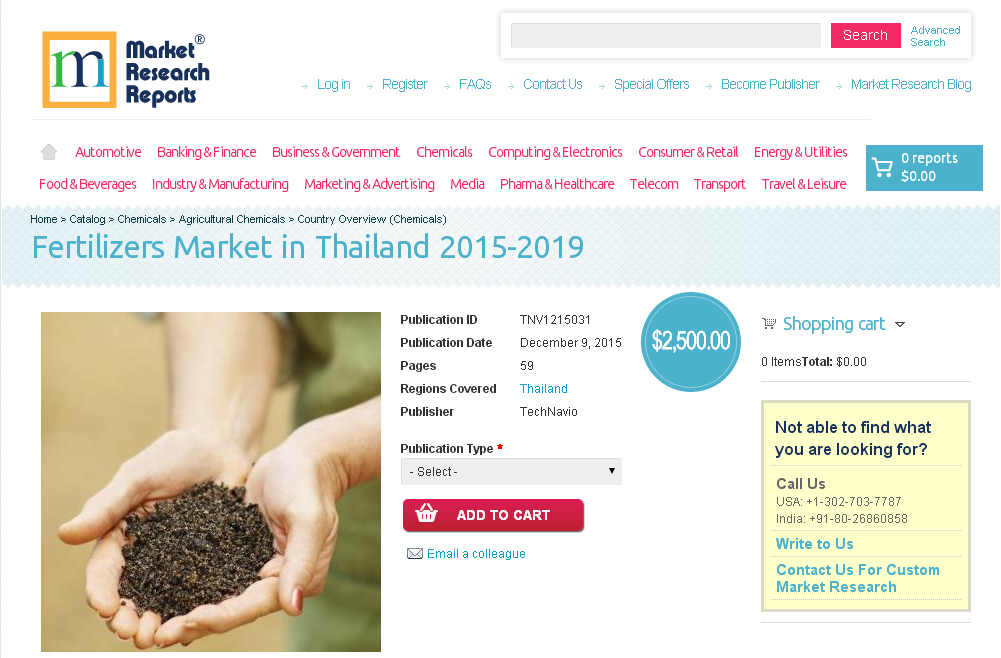Image resolution: width=1001 pixels, height=658 pixels.
Task: Open the Chemicals category menu
Action: coord(444,152)
